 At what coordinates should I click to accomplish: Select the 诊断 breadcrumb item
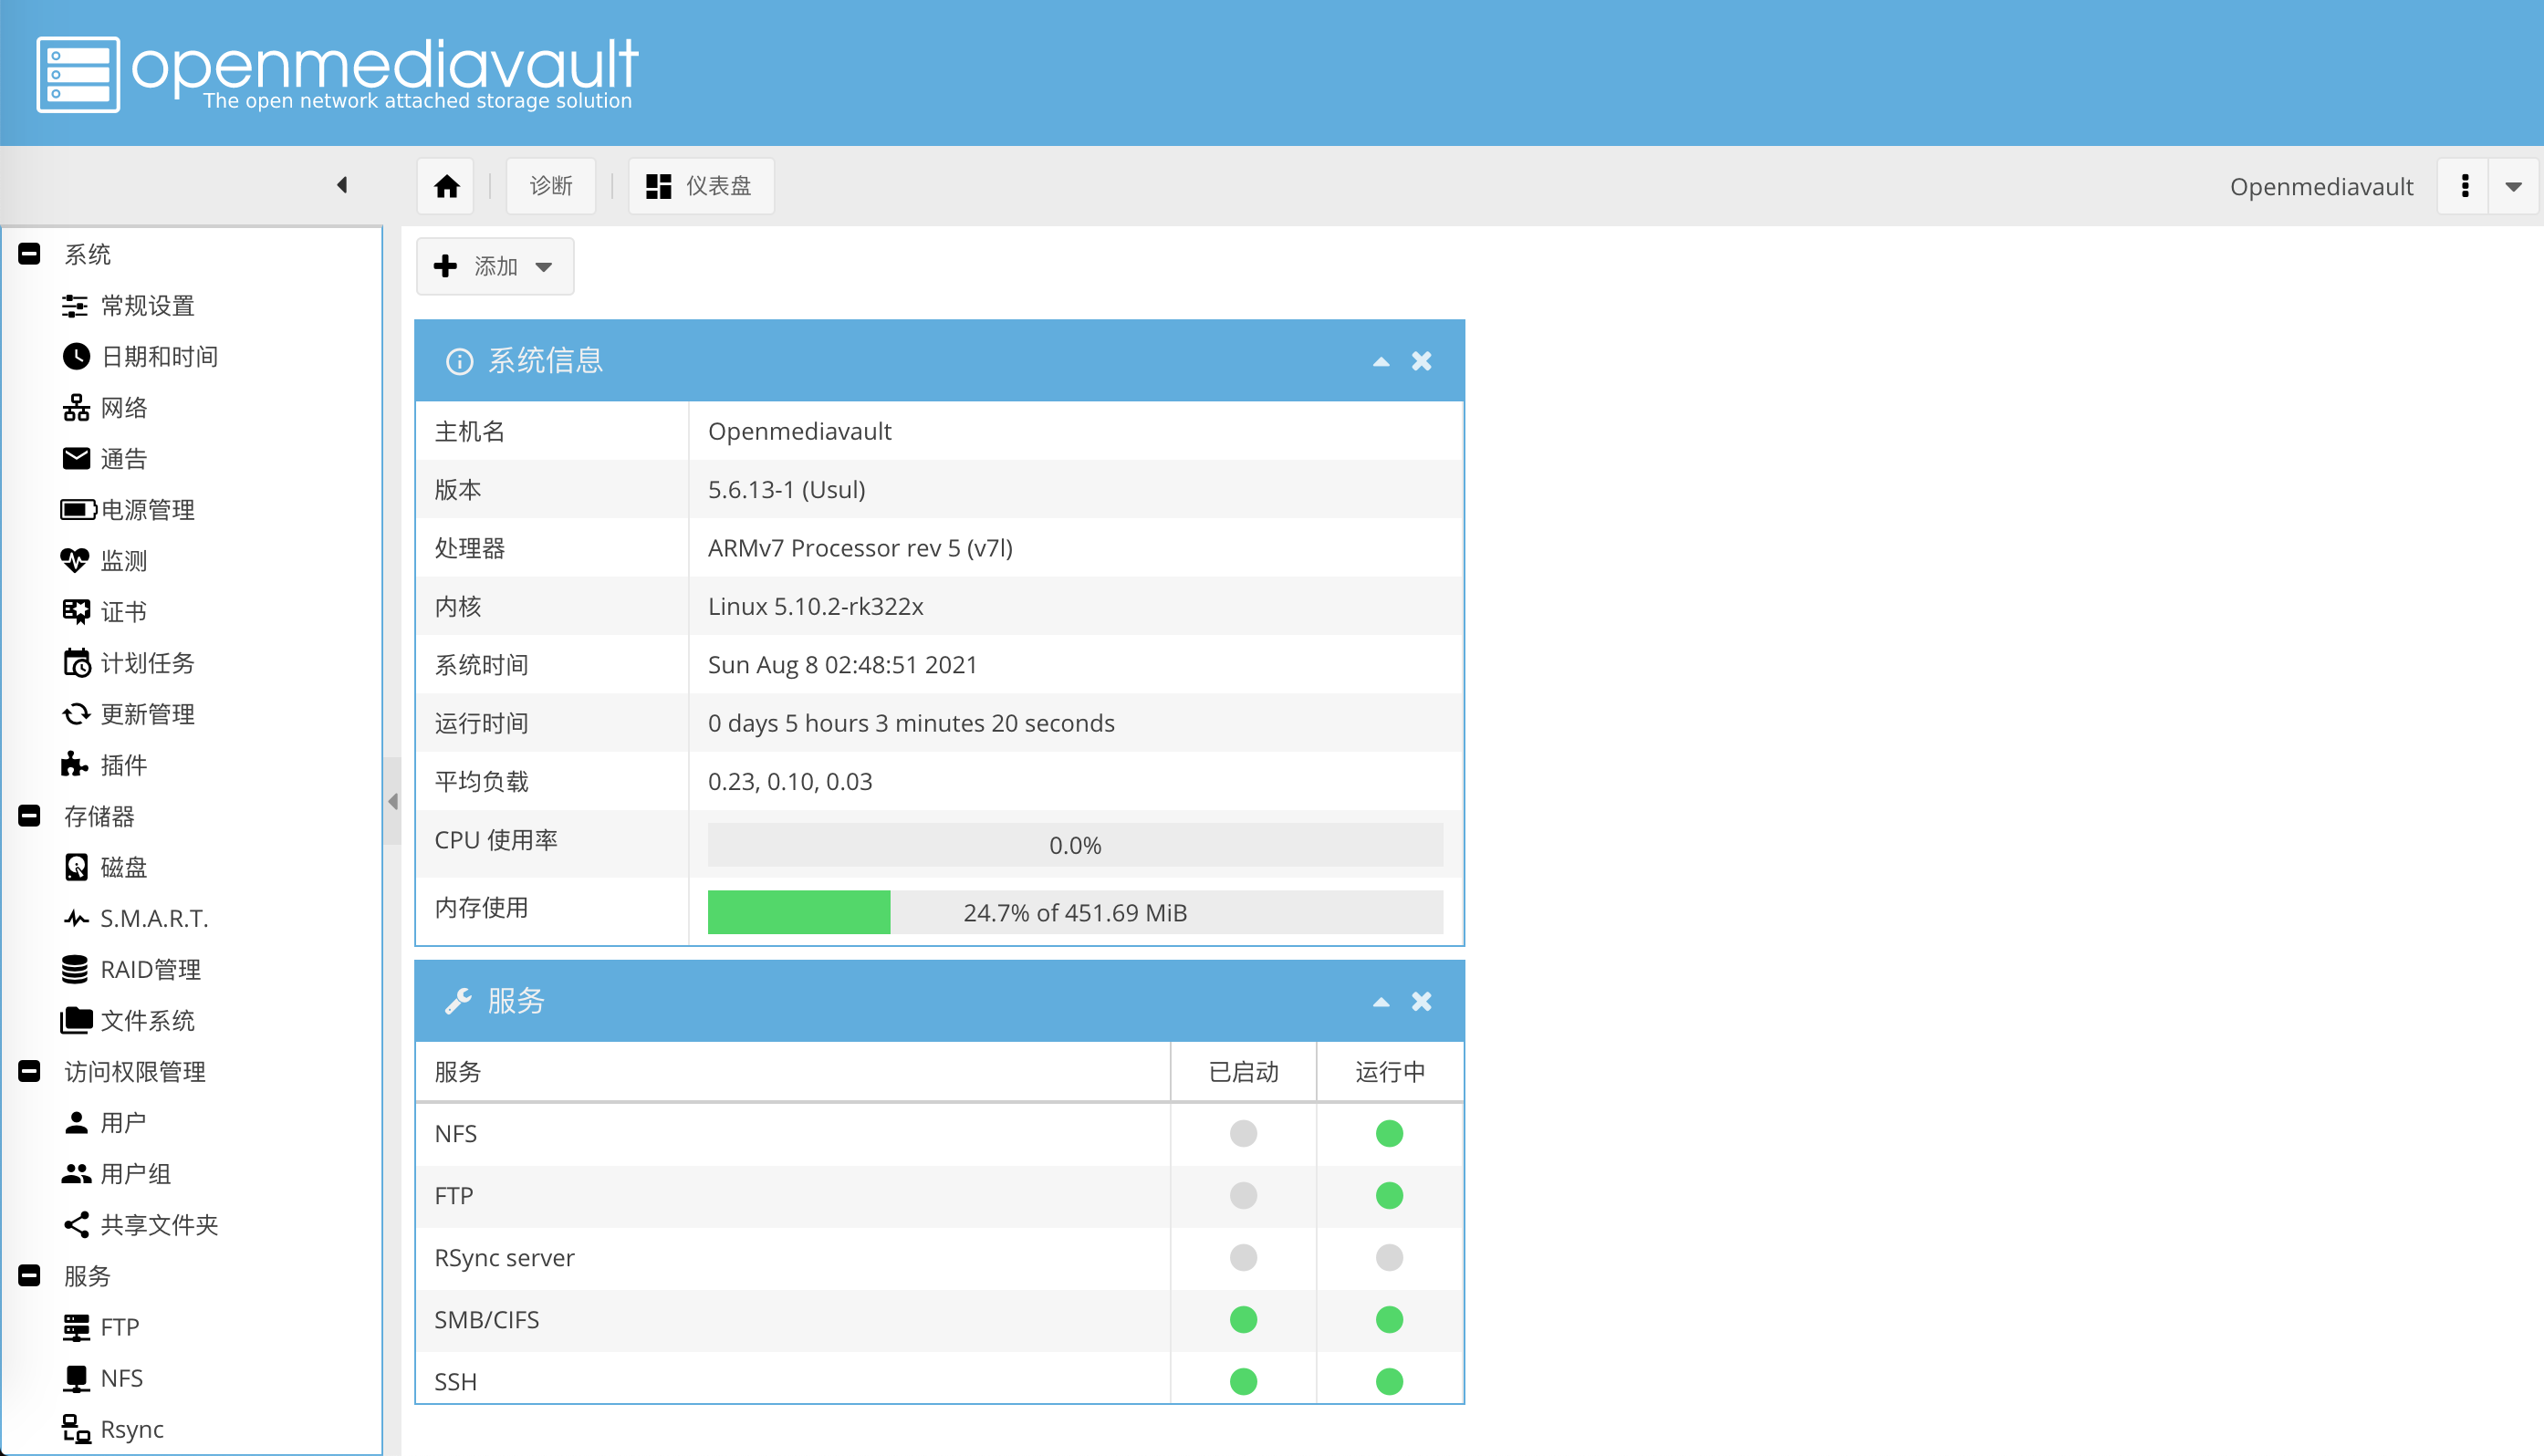pyautogui.click(x=550, y=186)
